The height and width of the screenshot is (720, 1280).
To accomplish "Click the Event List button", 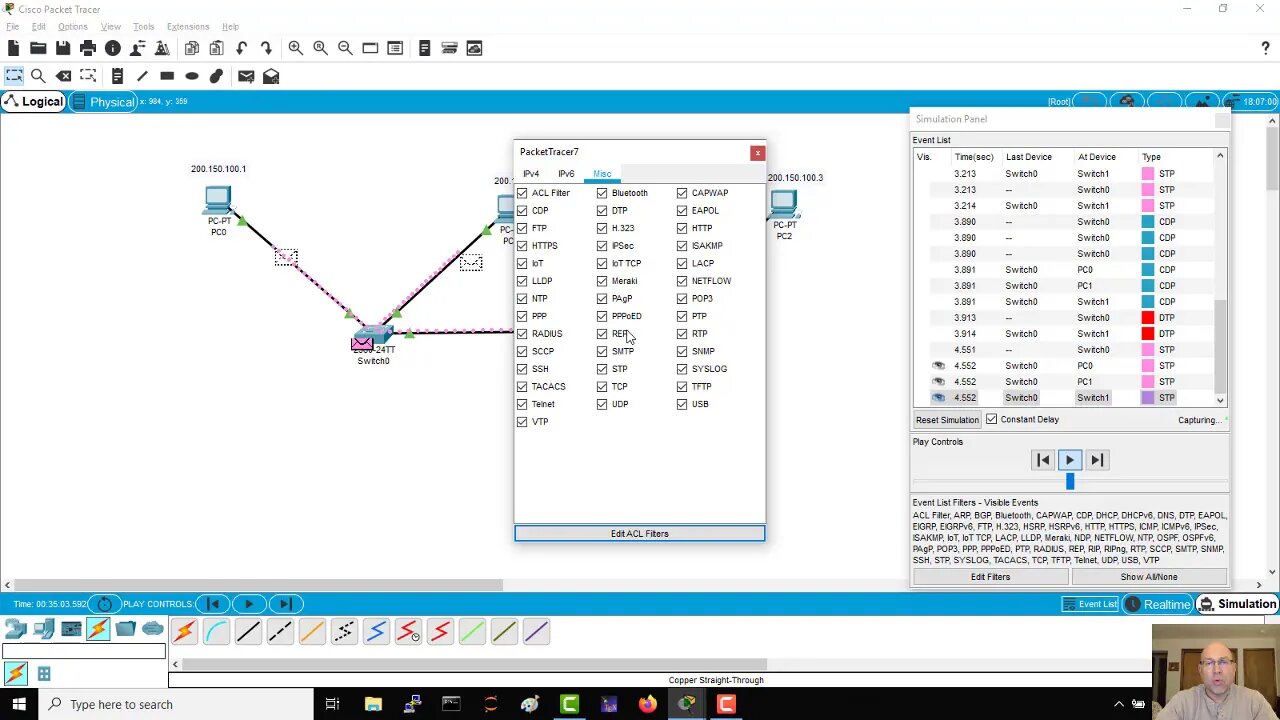I will pos(1089,604).
